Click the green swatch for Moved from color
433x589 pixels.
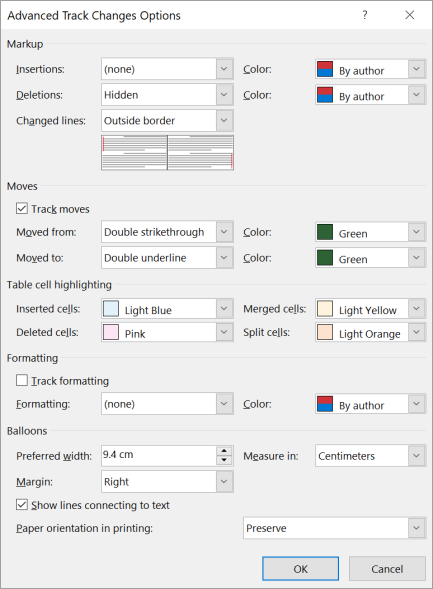tap(325, 232)
